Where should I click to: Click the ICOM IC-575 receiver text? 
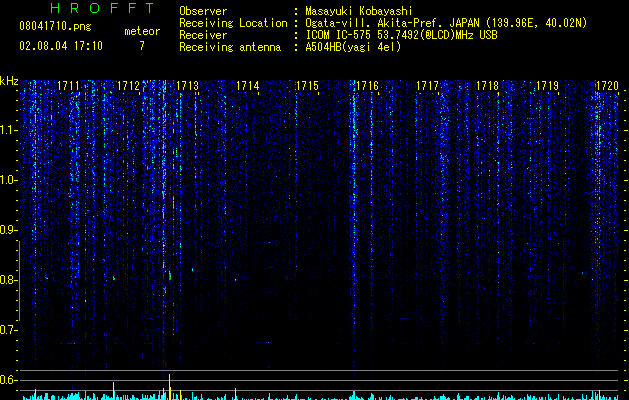pos(401,35)
